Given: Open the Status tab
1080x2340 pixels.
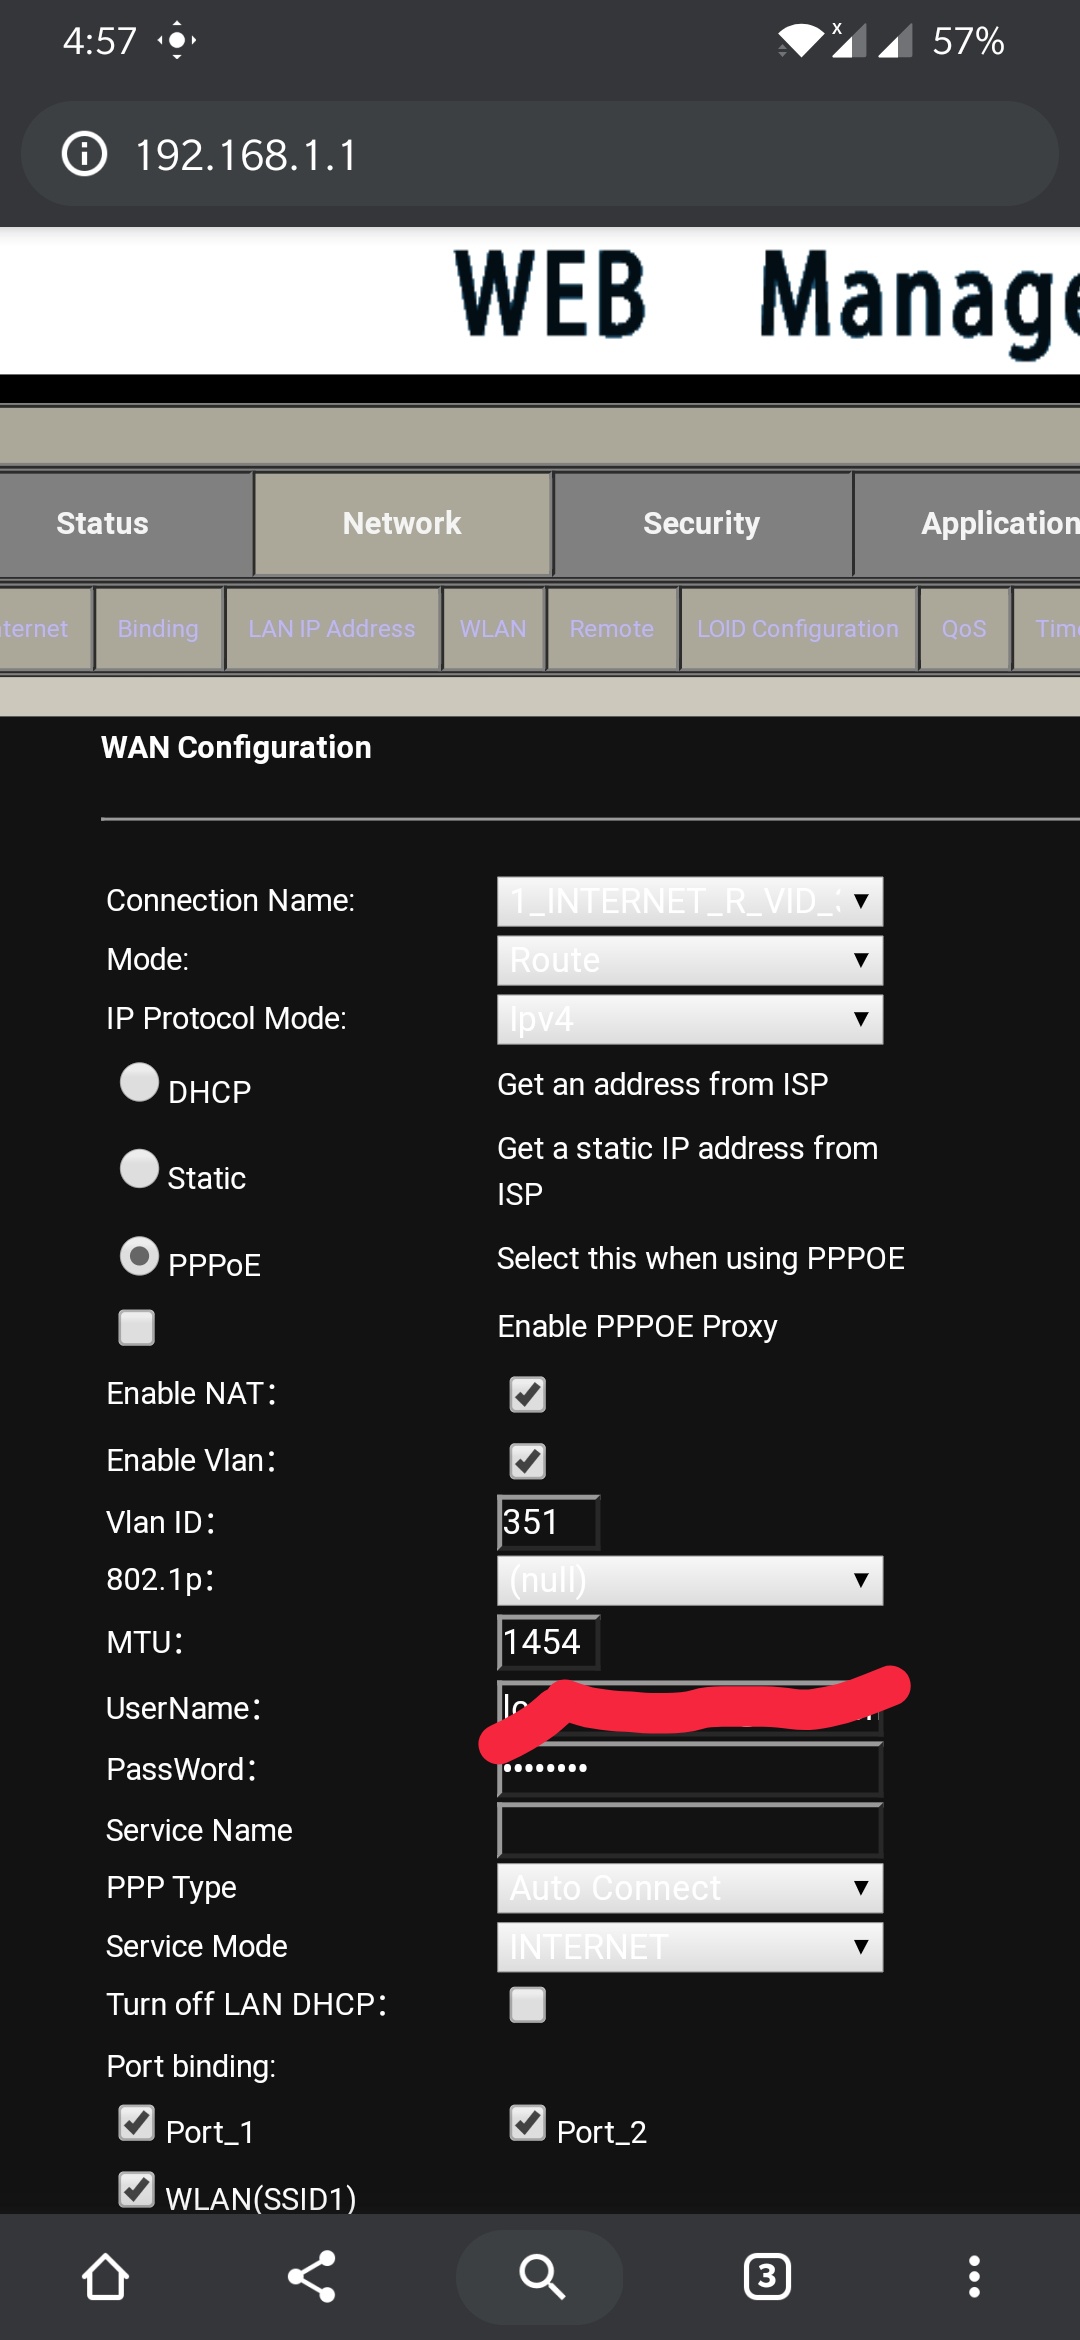Looking at the screenshot, I should pyautogui.click(x=103, y=523).
